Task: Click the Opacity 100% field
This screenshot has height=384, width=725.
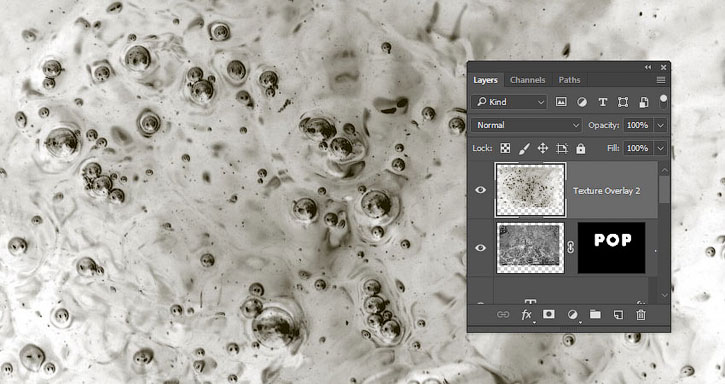Action: pyautogui.click(x=638, y=125)
